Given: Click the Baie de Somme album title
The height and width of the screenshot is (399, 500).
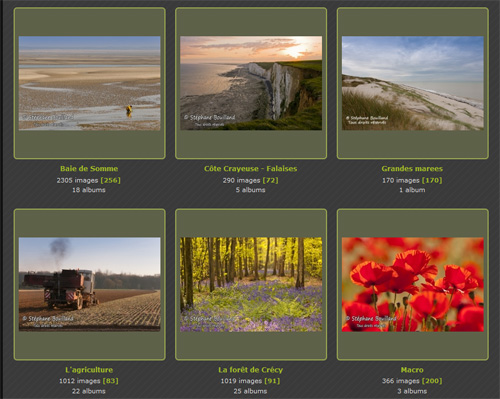Looking at the screenshot, I should coord(89,169).
